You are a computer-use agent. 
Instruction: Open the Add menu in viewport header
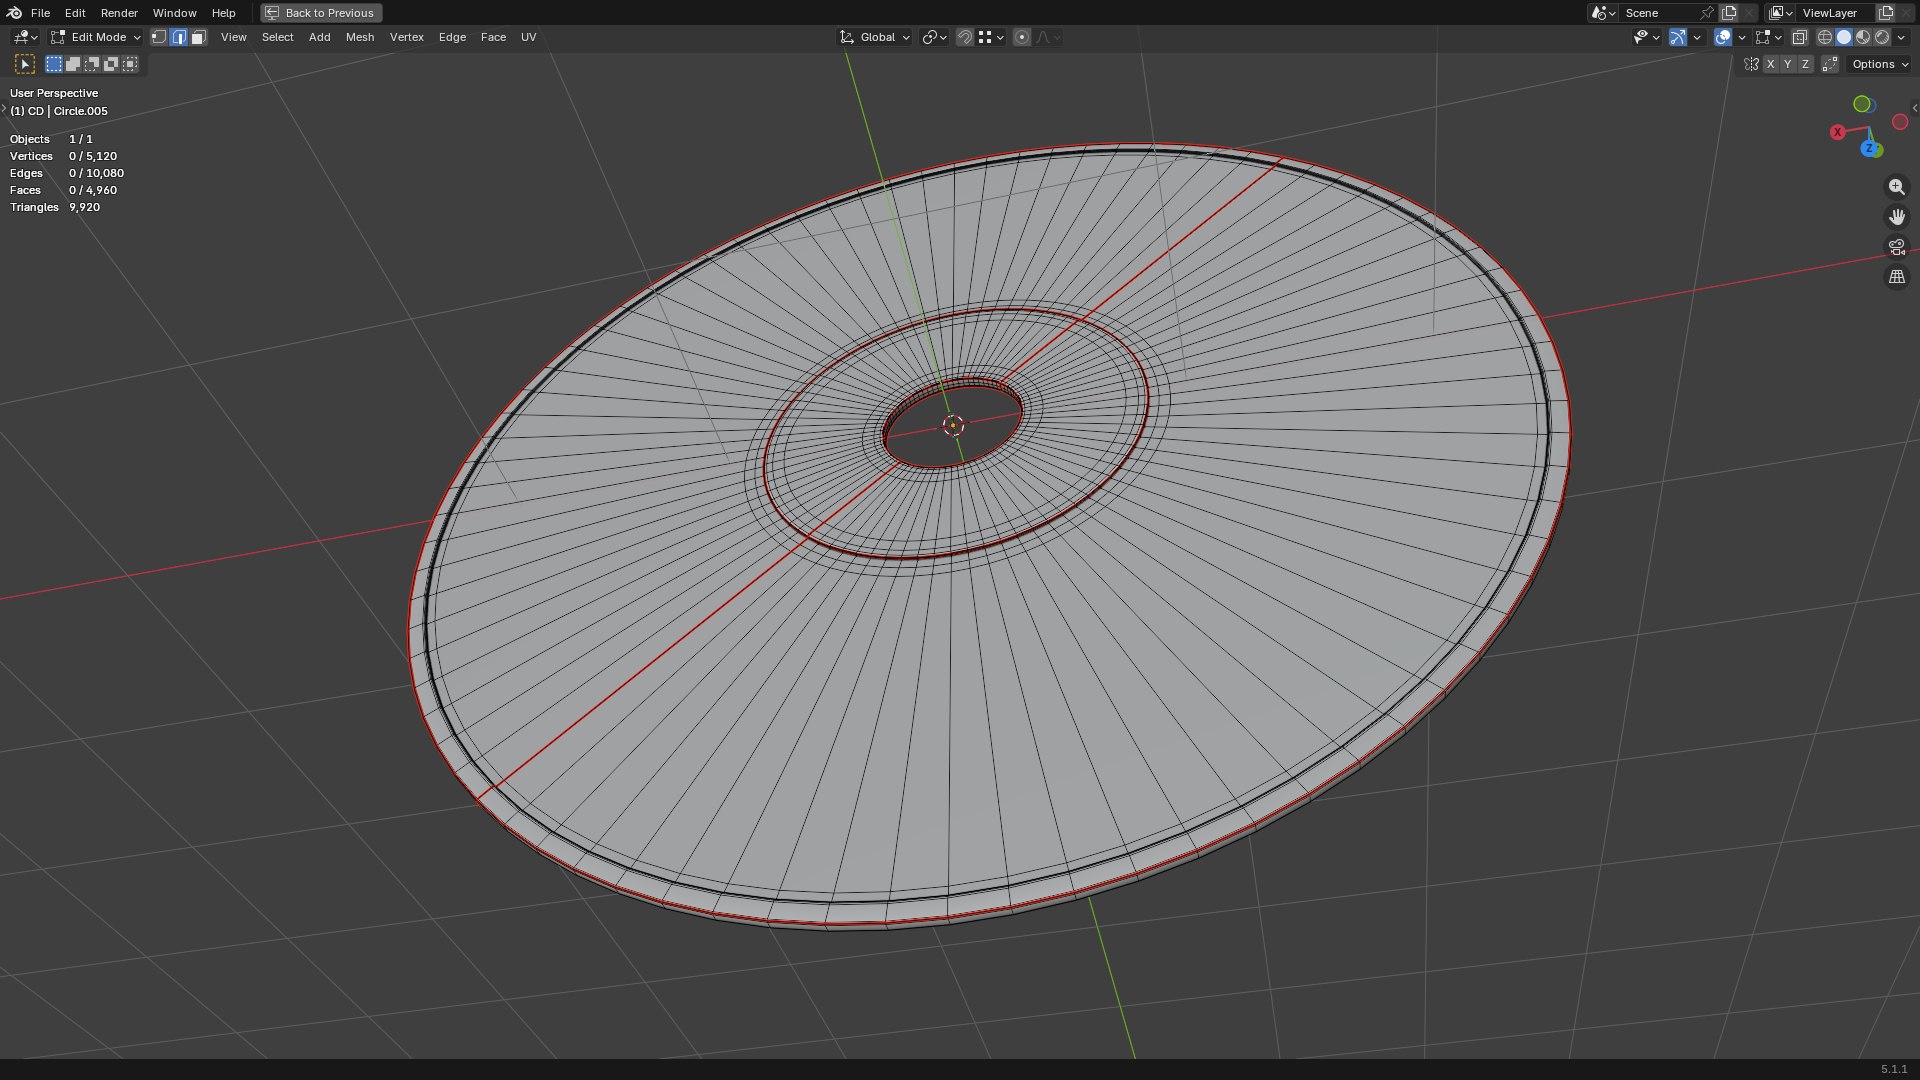click(x=319, y=37)
